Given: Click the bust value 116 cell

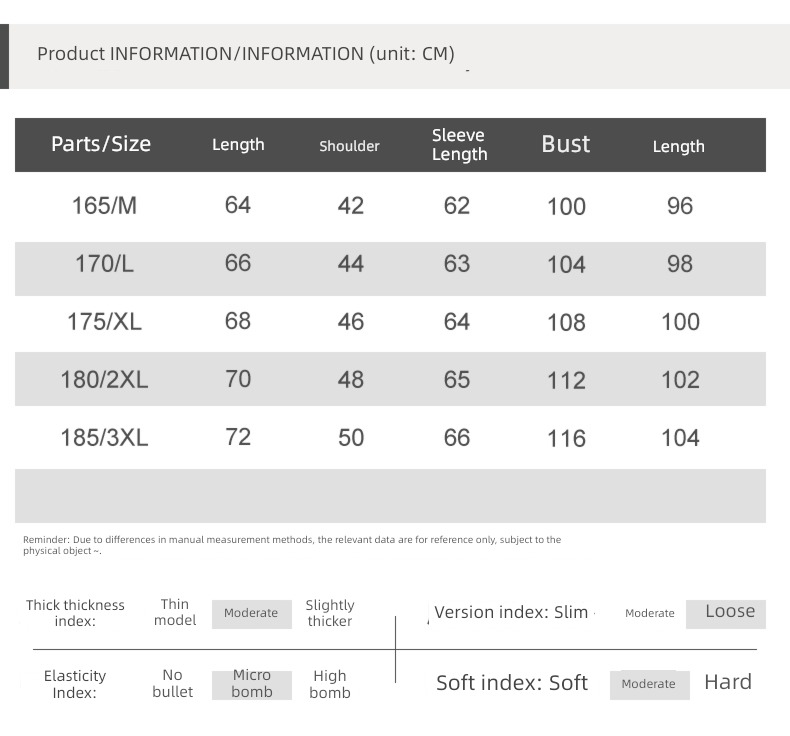Looking at the screenshot, I should click(566, 438).
